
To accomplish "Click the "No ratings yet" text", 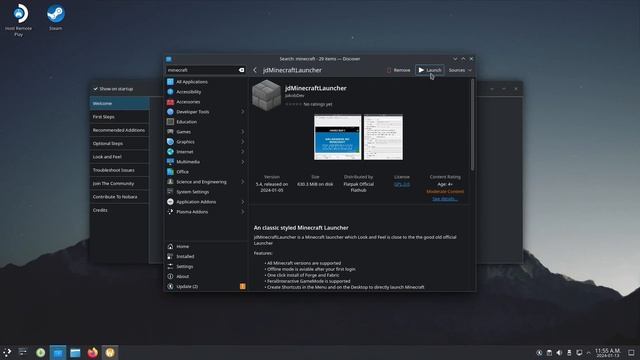I will coord(318,104).
